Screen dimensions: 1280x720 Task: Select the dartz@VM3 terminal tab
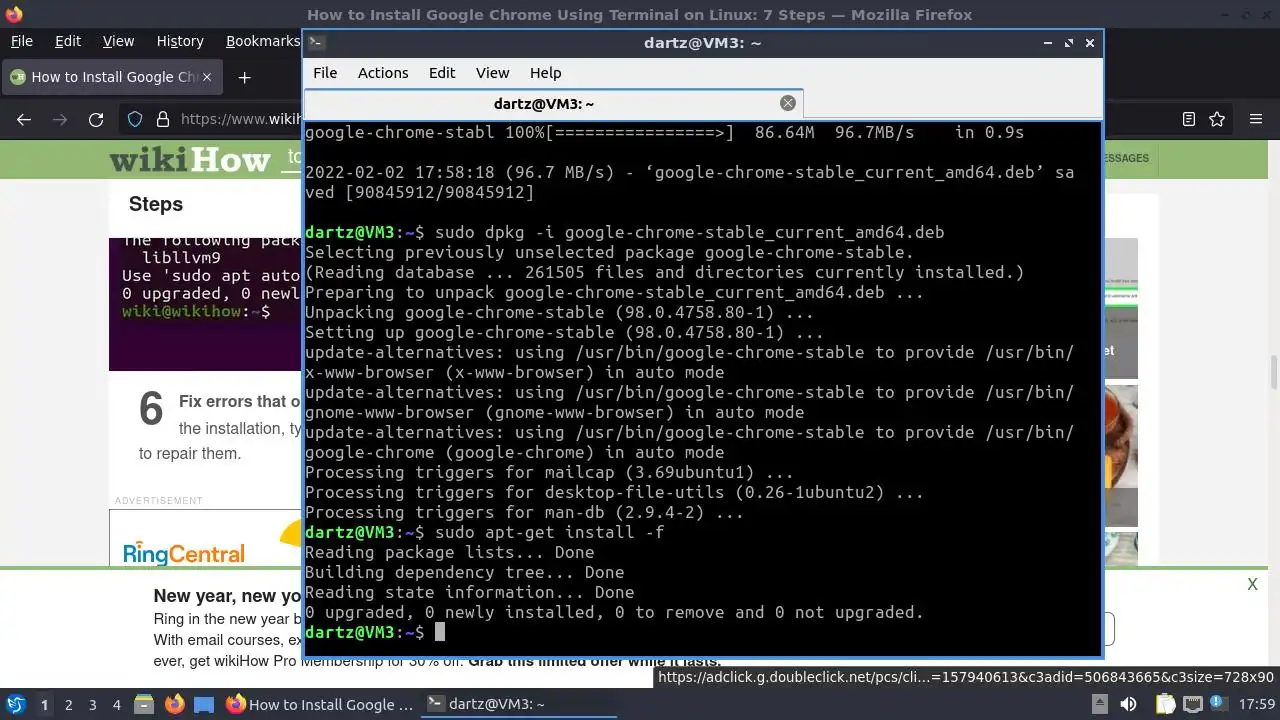[553, 104]
